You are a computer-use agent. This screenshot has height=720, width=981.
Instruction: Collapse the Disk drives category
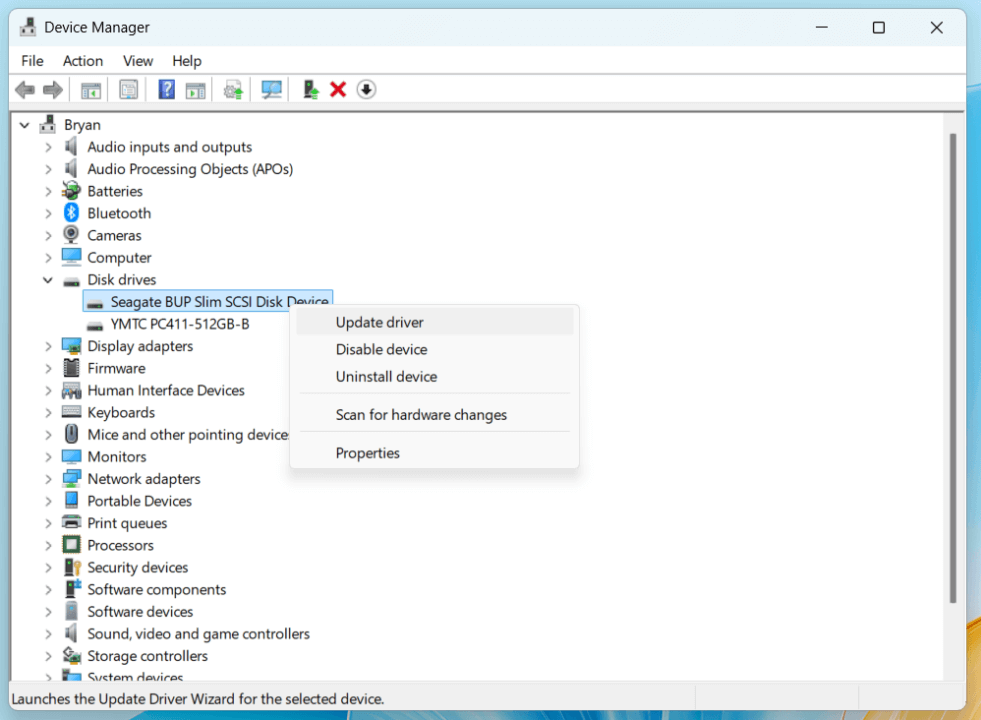pyautogui.click(x=47, y=279)
